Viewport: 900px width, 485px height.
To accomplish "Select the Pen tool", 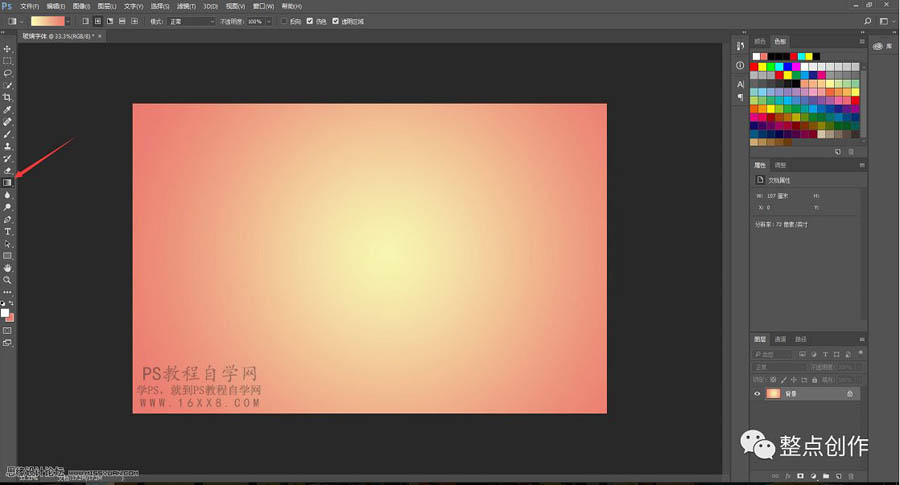I will 7,219.
